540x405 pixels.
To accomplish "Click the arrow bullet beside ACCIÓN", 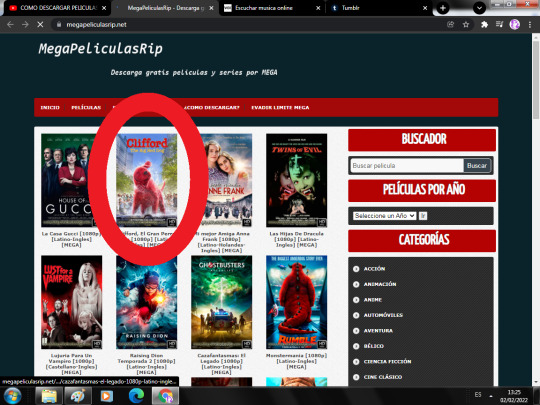I will coord(356,269).
